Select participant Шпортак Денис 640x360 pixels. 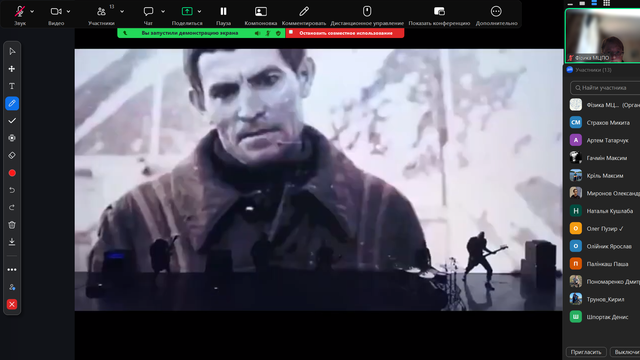pos(604,317)
